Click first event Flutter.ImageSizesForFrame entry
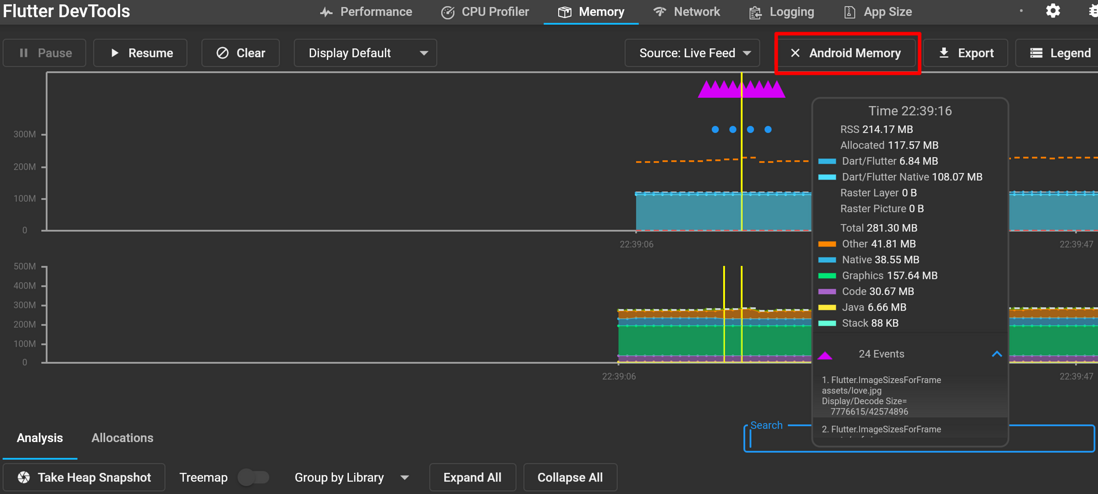This screenshot has height=494, width=1098. (x=910, y=396)
